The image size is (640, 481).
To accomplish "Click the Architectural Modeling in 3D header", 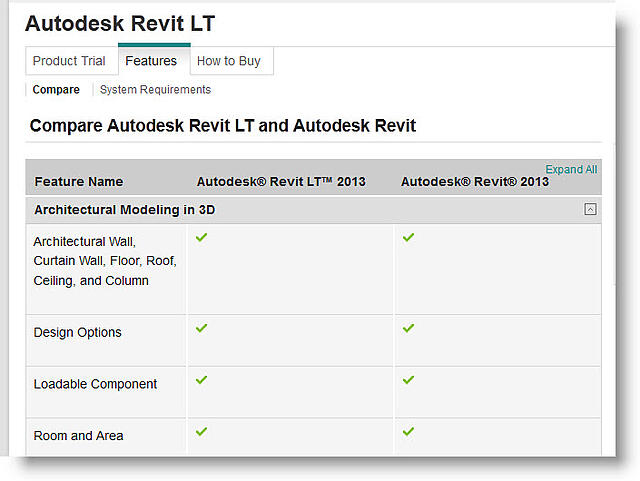I will coord(124,209).
